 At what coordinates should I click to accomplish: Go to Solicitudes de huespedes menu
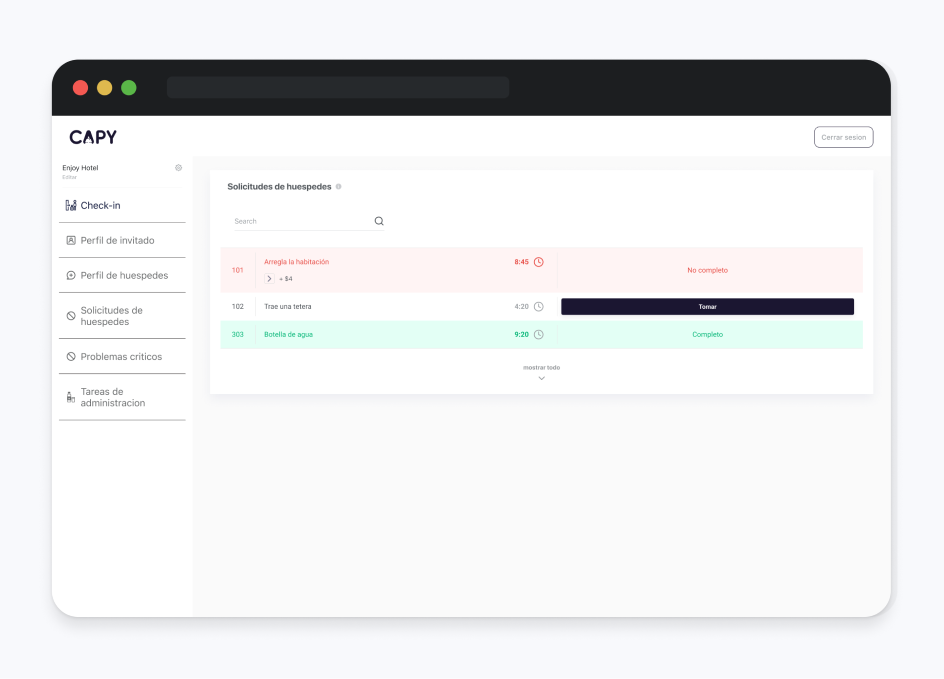tap(122, 316)
